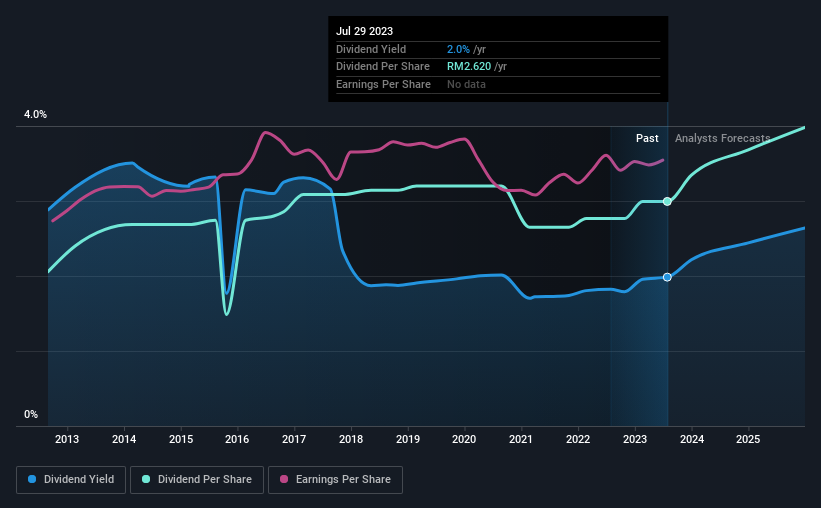Screen dimensions: 821x508
Task: Click the 2020 x-axis label
Action: click(x=464, y=439)
